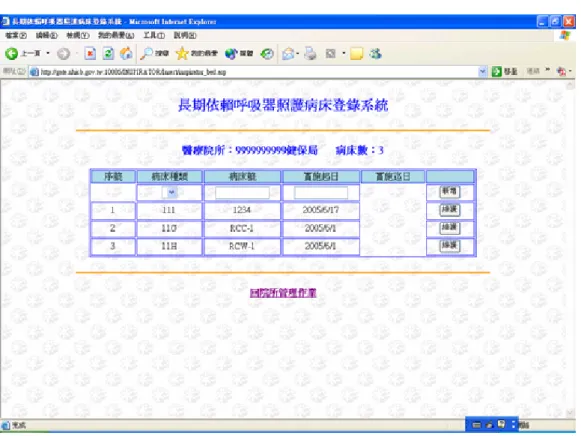581x436 pixels.
Task: Click the Edit page toolbar icon
Action: [x=331, y=54]
